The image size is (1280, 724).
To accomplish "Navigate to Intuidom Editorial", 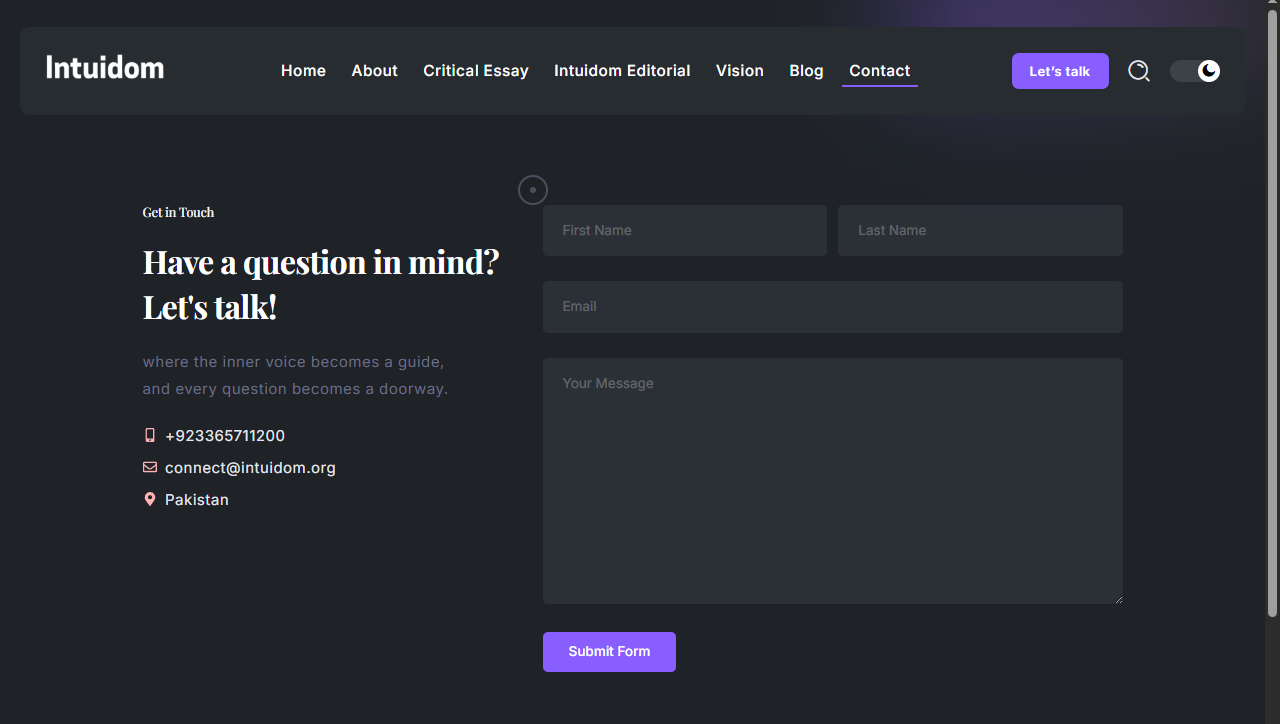I will click(622, 71).
